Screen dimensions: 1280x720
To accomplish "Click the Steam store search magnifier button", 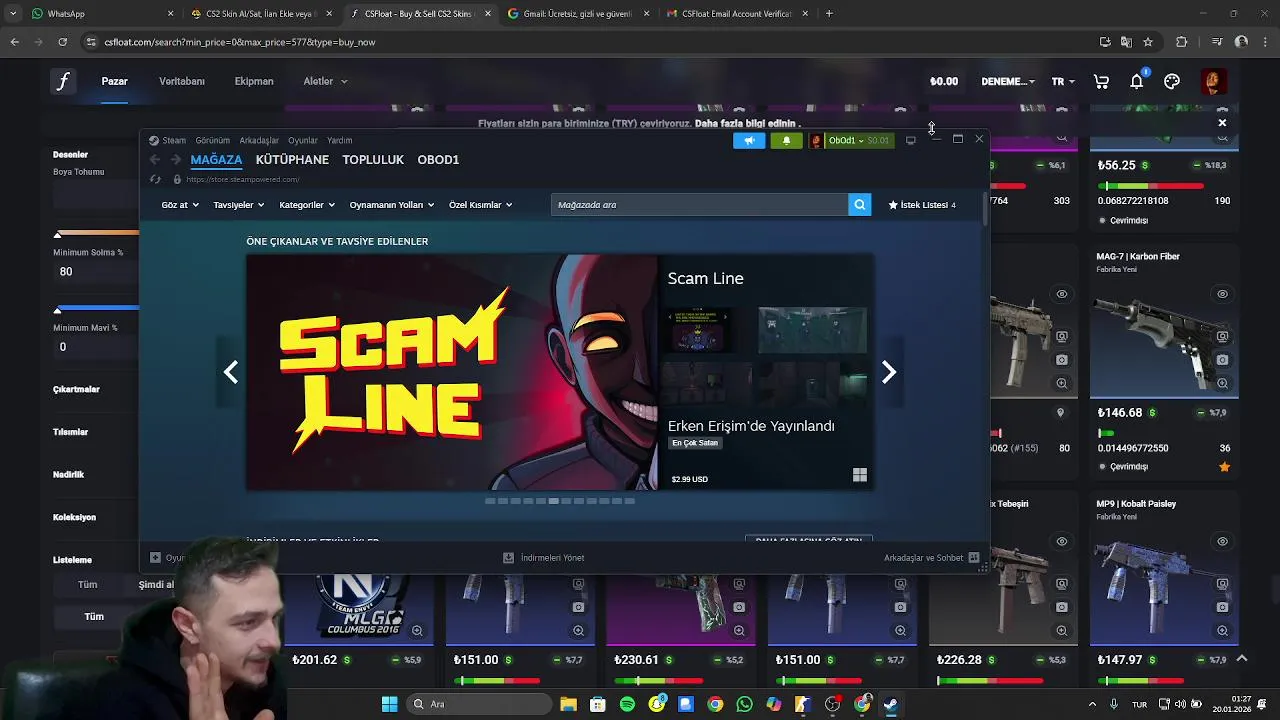I will 860,205.
